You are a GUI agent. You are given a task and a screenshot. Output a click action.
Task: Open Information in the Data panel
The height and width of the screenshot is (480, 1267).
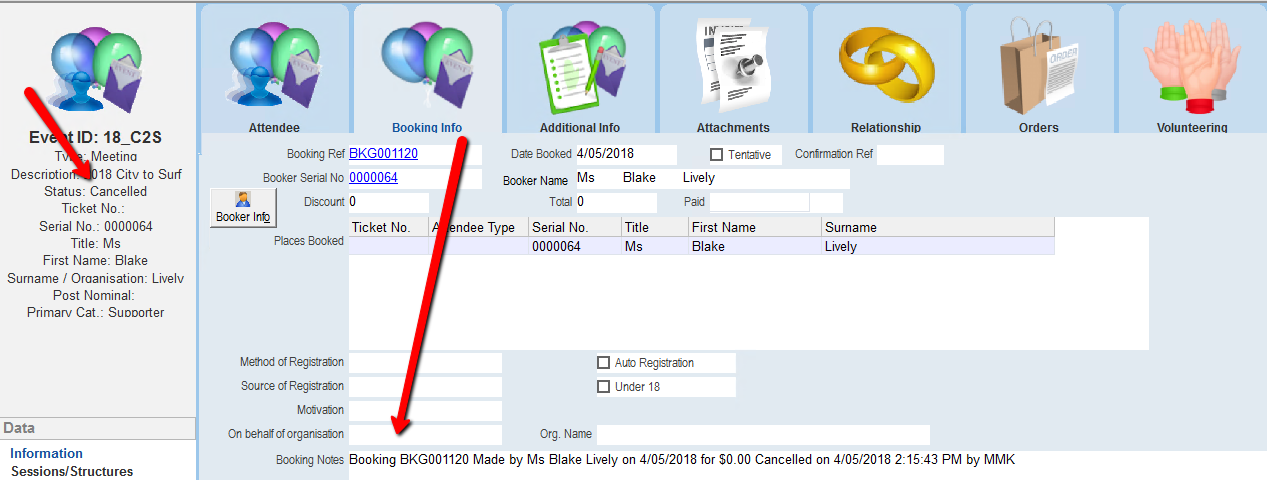click(x=46, y=454)
